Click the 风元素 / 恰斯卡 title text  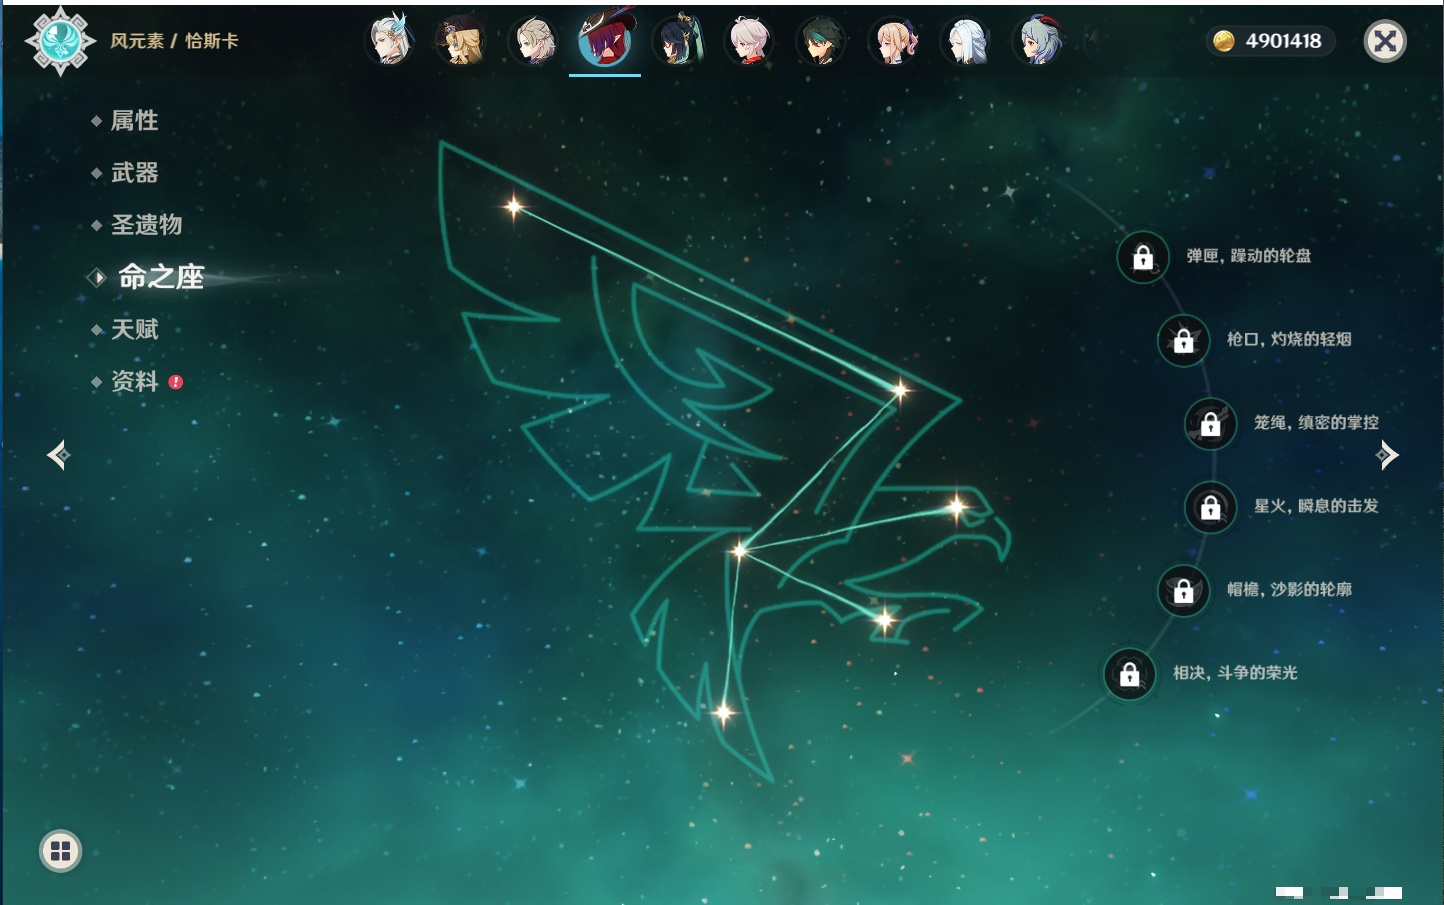click(x=174, y=41)
